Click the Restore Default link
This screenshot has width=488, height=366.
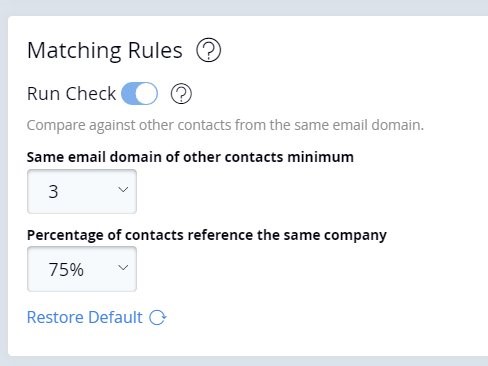tap(85, 317)
